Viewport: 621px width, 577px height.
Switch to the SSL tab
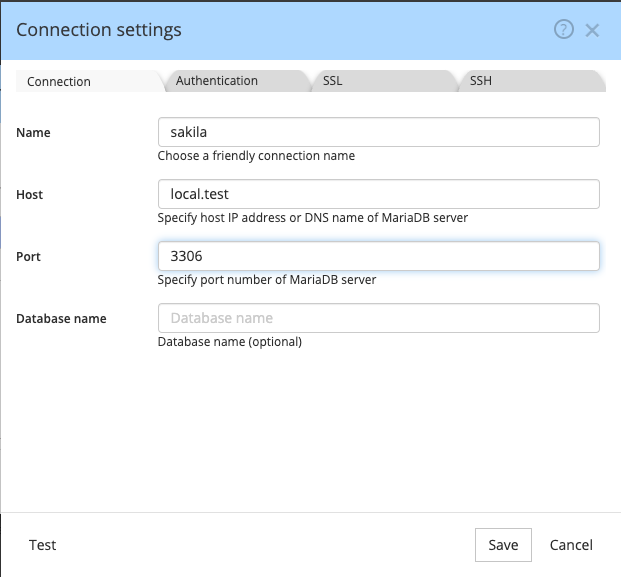click(x=384, y=81)
